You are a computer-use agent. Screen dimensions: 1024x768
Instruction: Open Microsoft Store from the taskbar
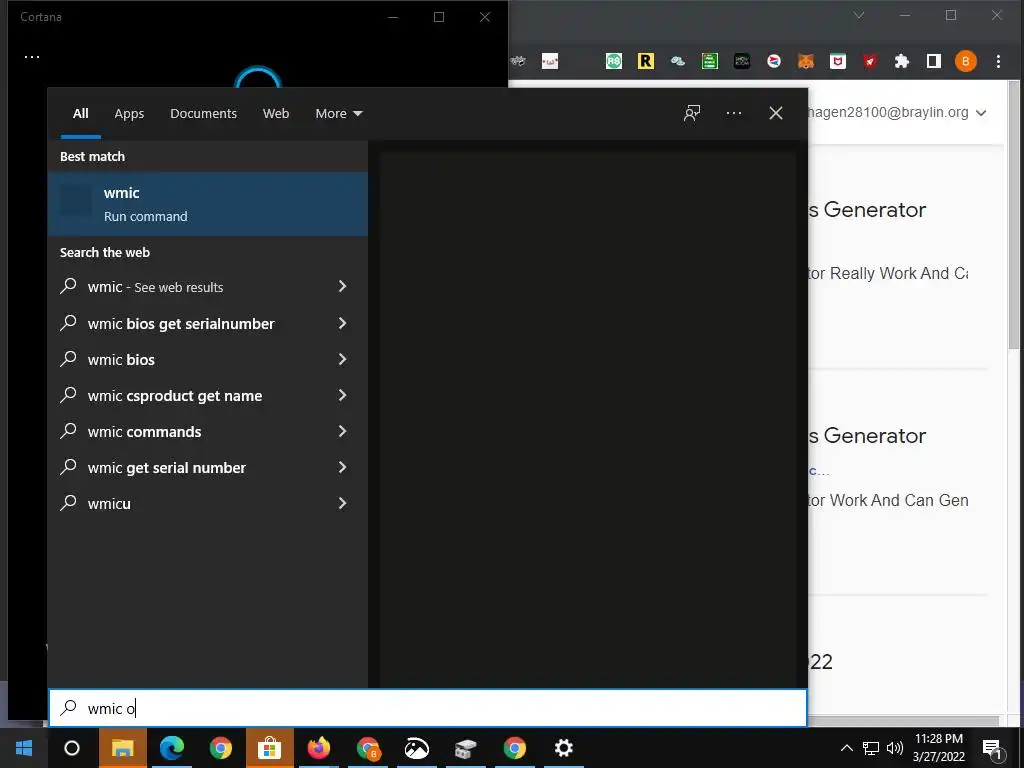tap(270, 748)
